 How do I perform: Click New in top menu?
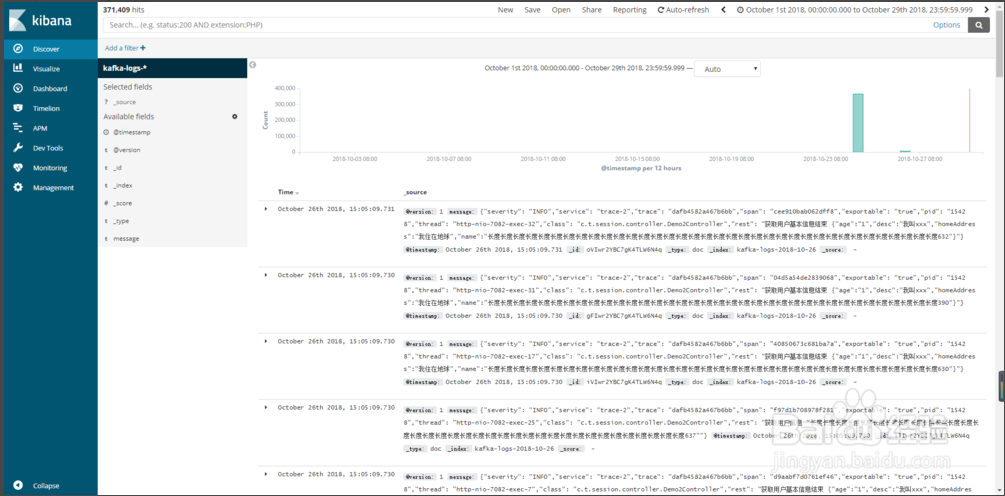[505, 10]
